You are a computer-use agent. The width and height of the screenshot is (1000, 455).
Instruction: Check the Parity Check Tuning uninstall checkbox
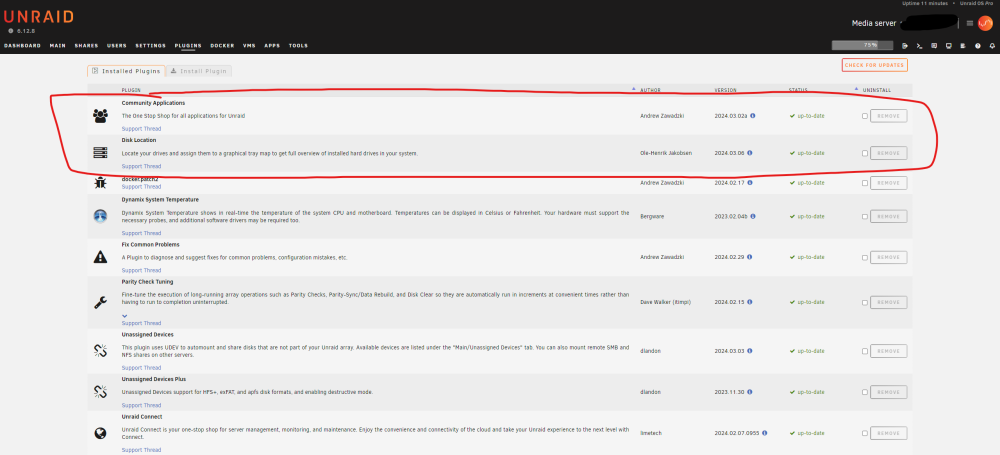[x=865, y=302]
